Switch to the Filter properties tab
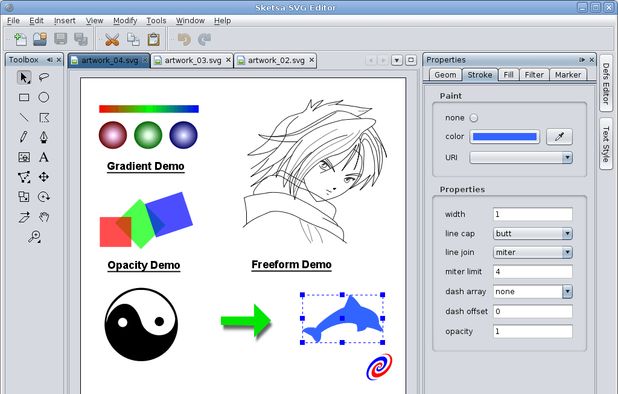 click(534, 75)
